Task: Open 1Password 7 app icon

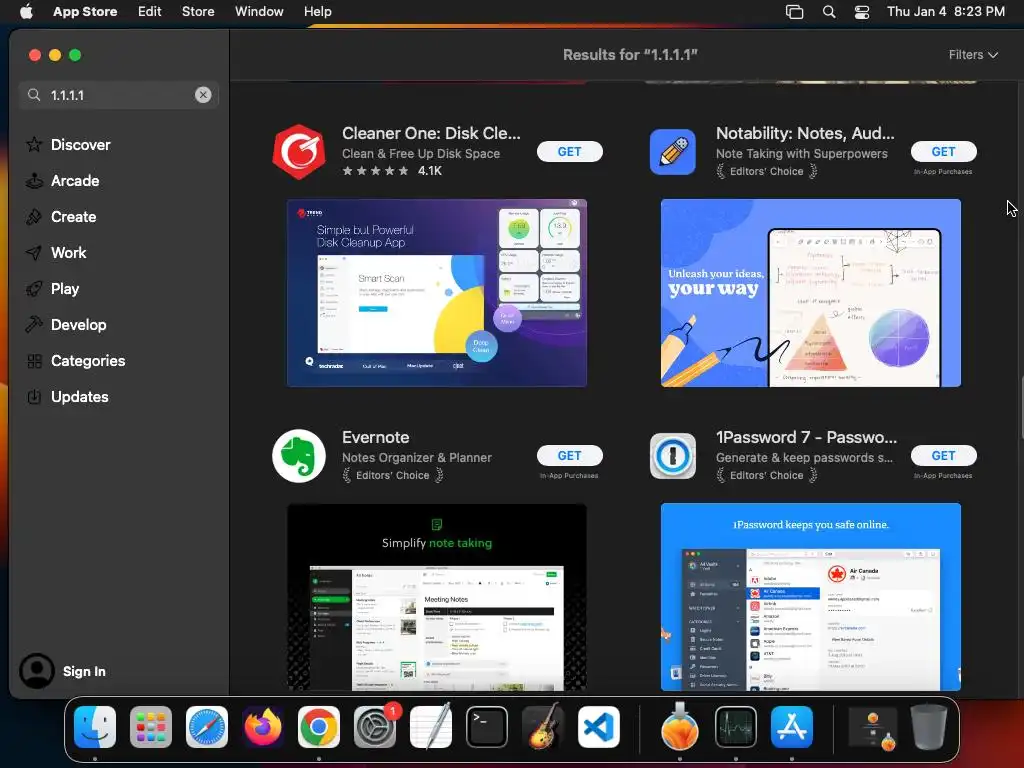Action: [673, 456]
